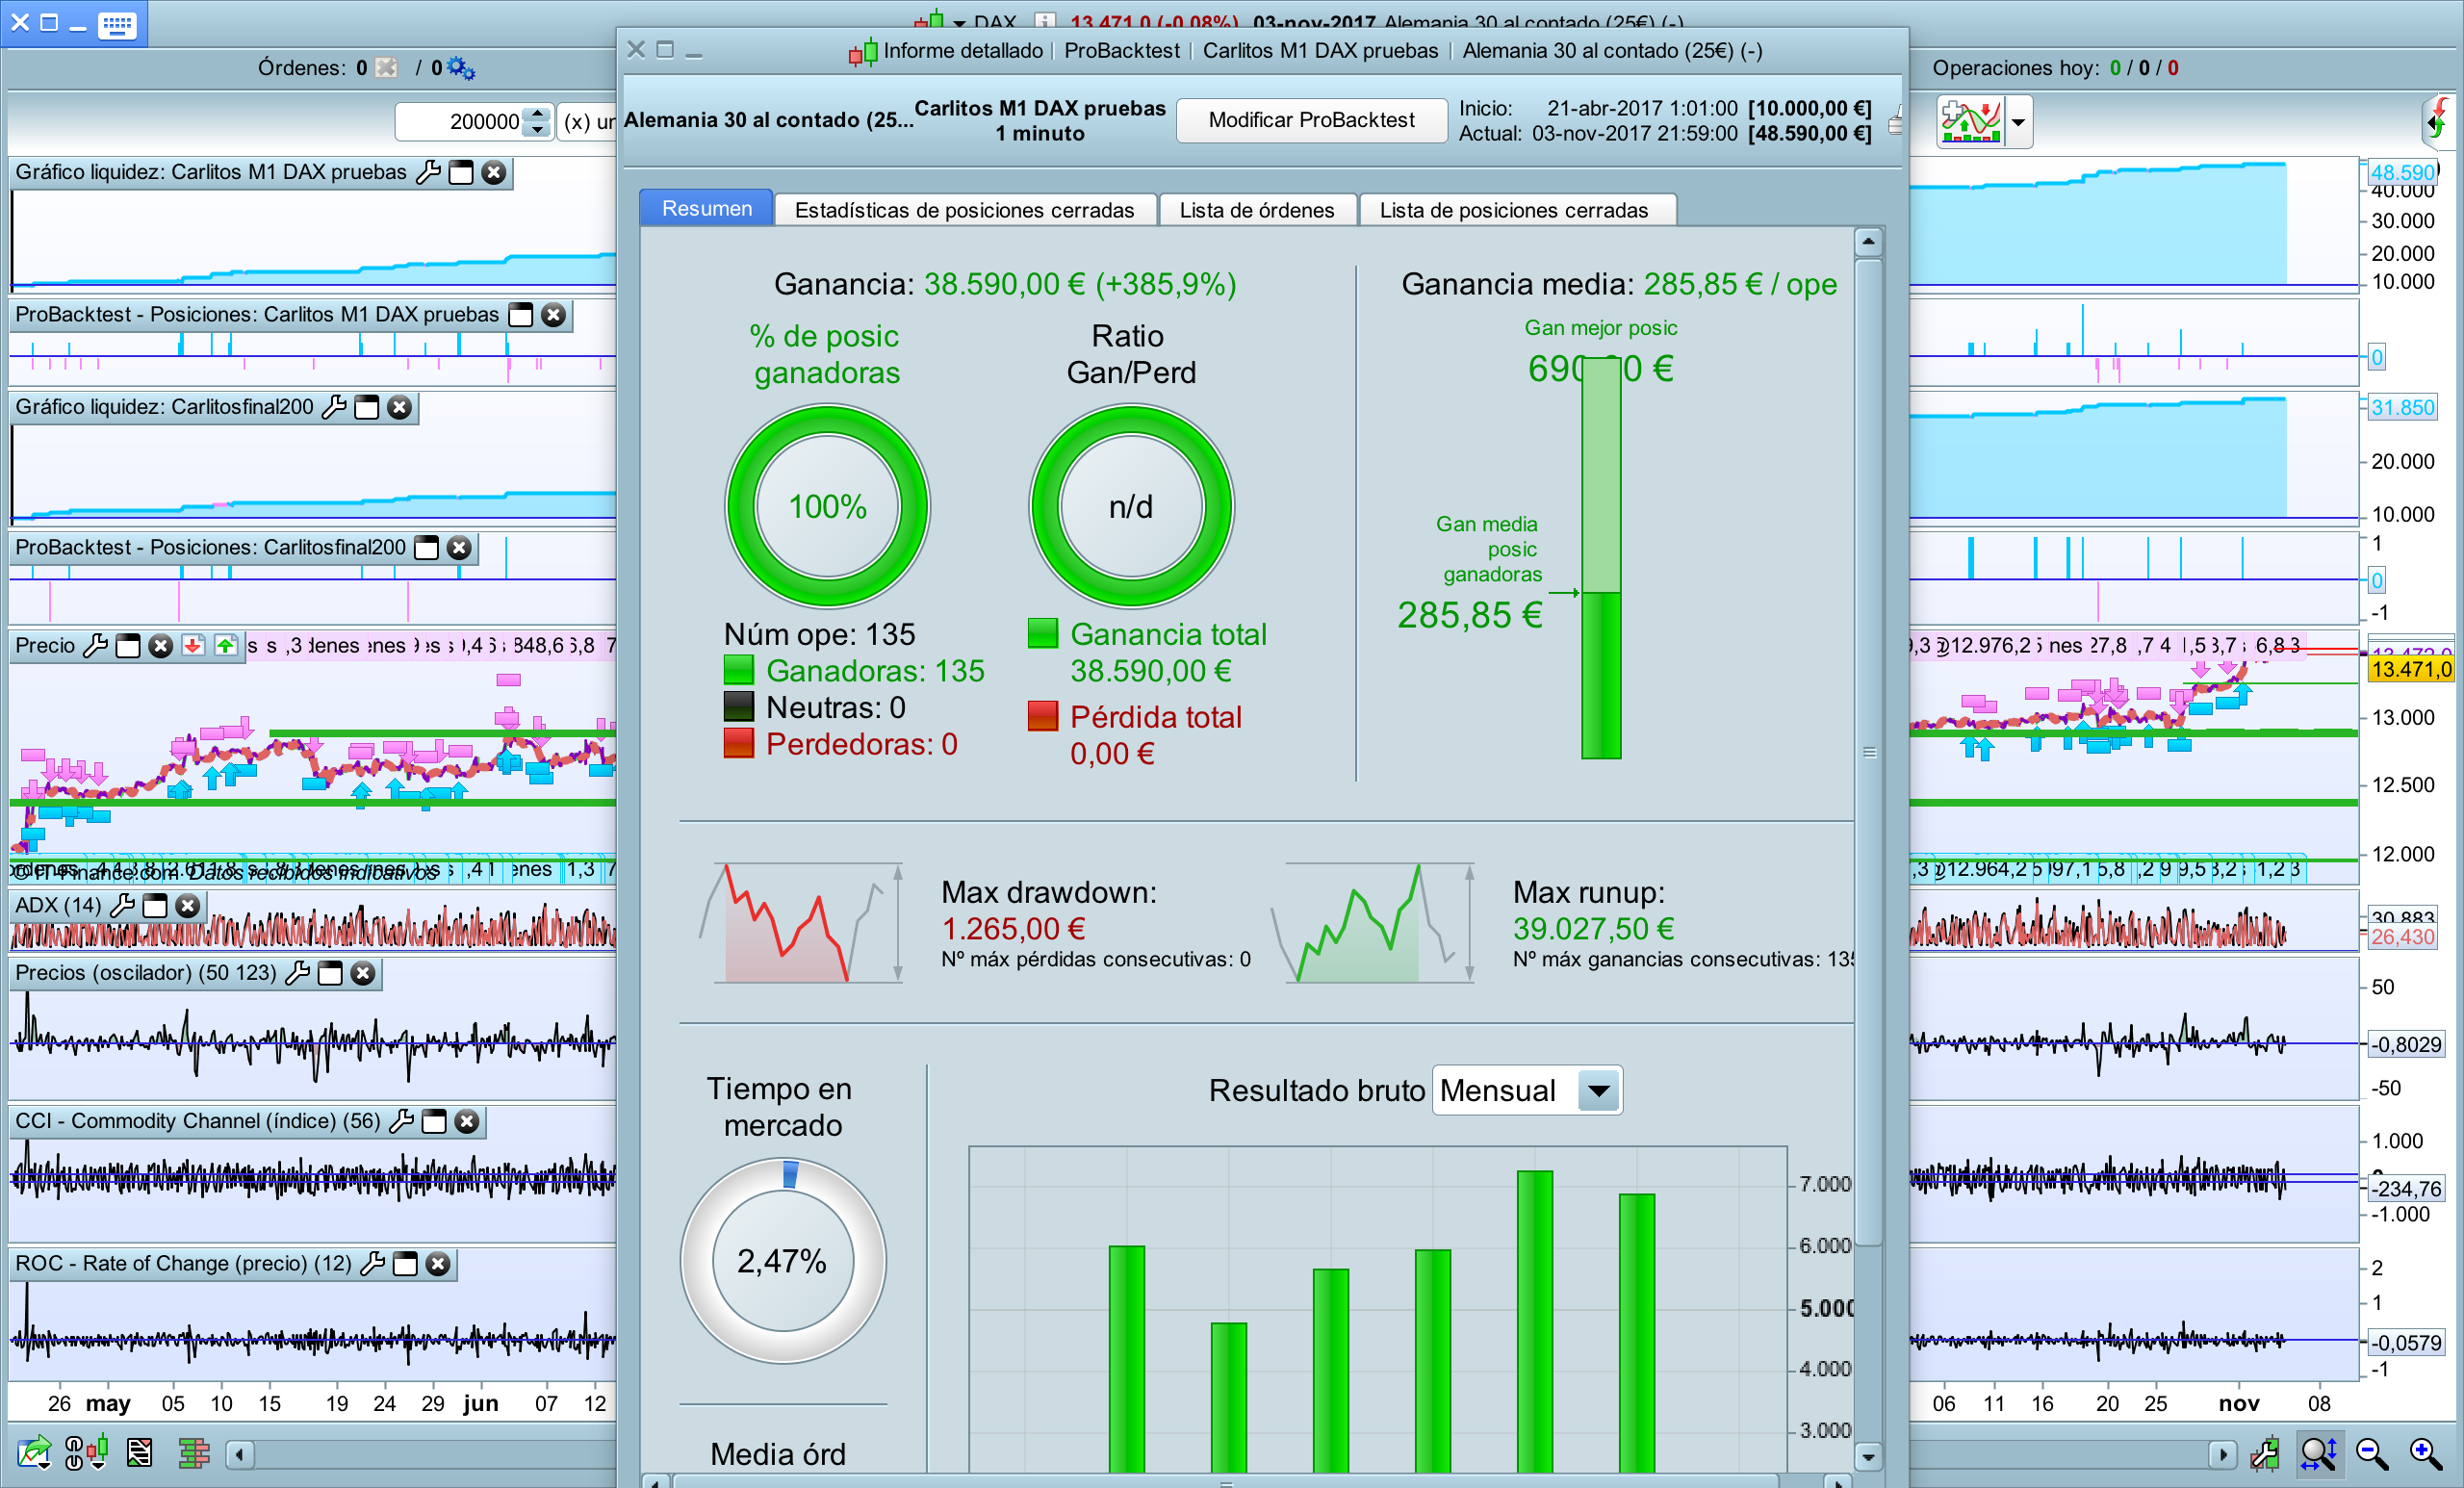The image size is (2464, 1488).
Task: Open ADX (14) indicator settings wrench
Action: [x=122, y=905]
